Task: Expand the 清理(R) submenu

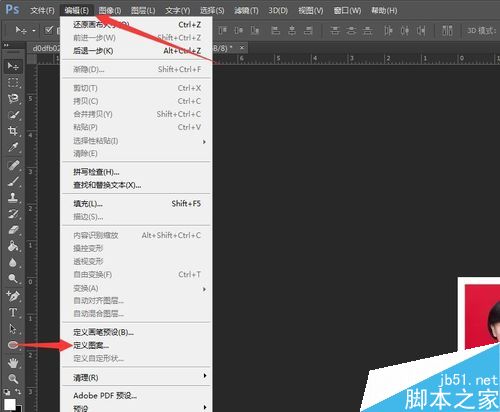Action: tap(136, 377)
